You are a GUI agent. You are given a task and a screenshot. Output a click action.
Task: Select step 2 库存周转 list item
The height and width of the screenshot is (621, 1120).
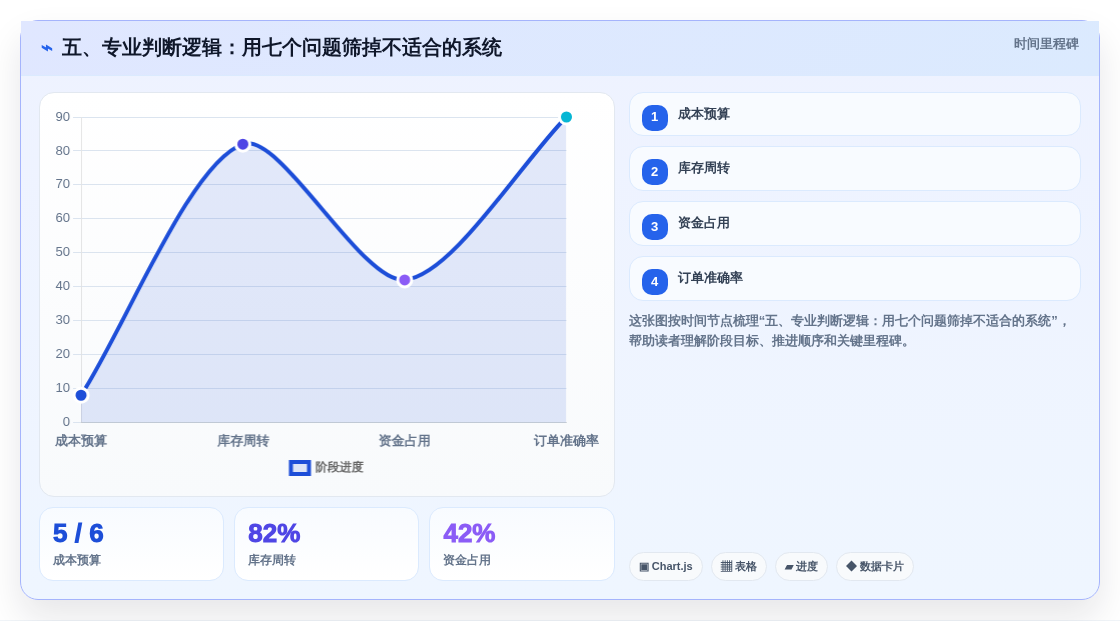click(854, 169)
